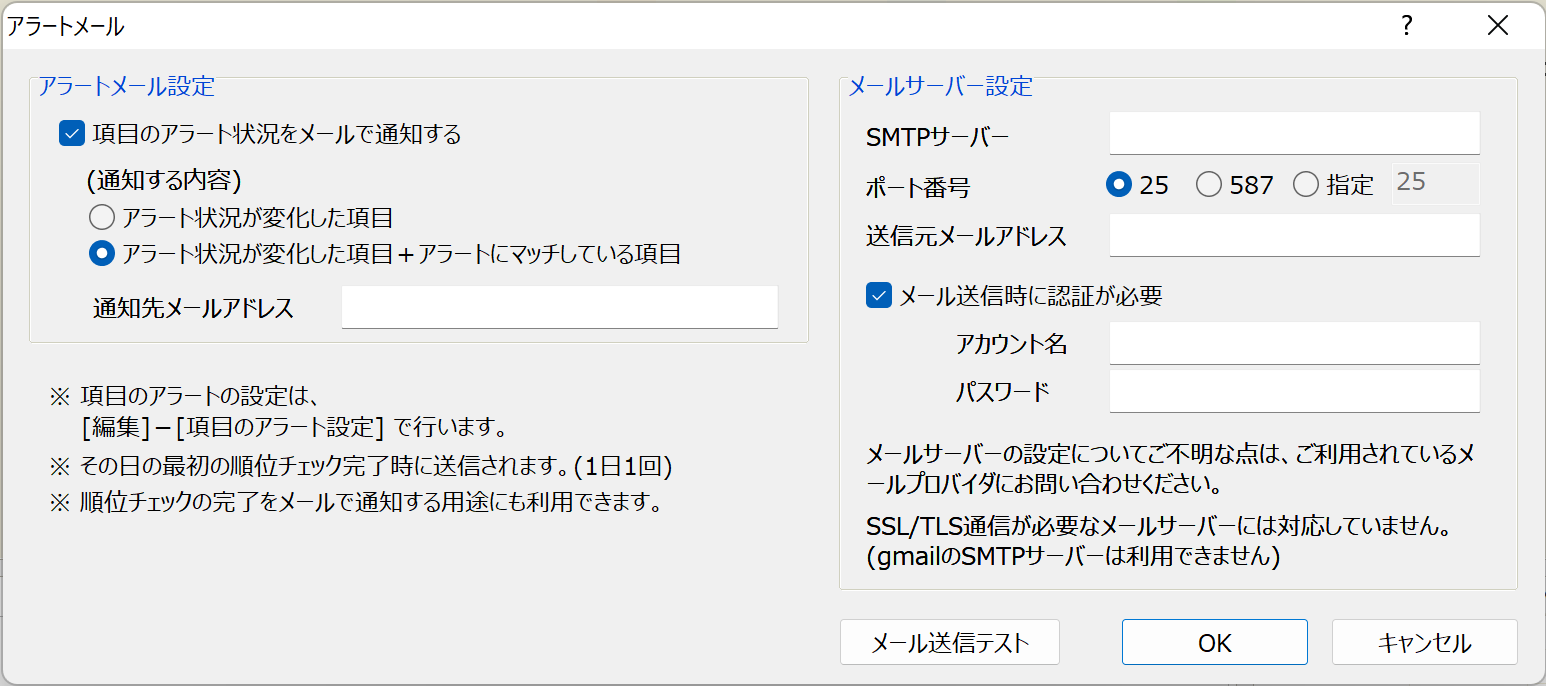Focus the パスワード input field
The image size is (1546, 686).
point(1293,391)
